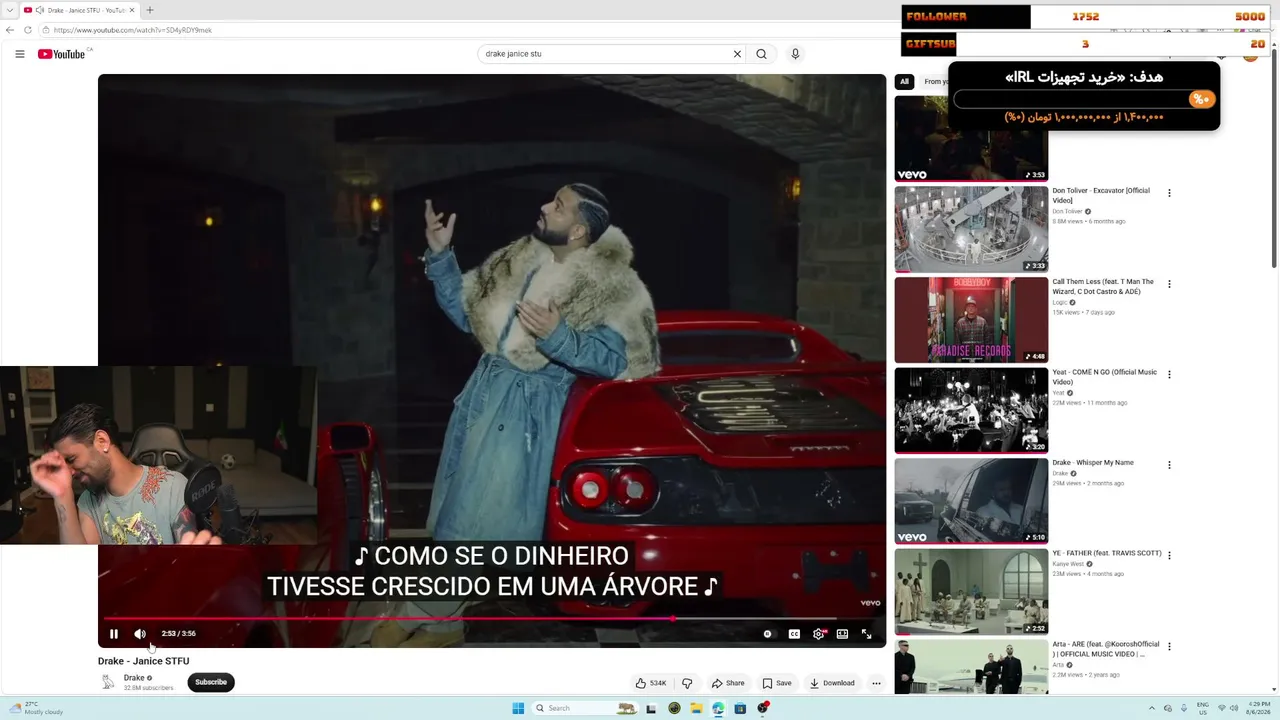This screenshot has width=1280, height=720.
Task: Open the Kanye West channel link
Action: pos(1068,564)
